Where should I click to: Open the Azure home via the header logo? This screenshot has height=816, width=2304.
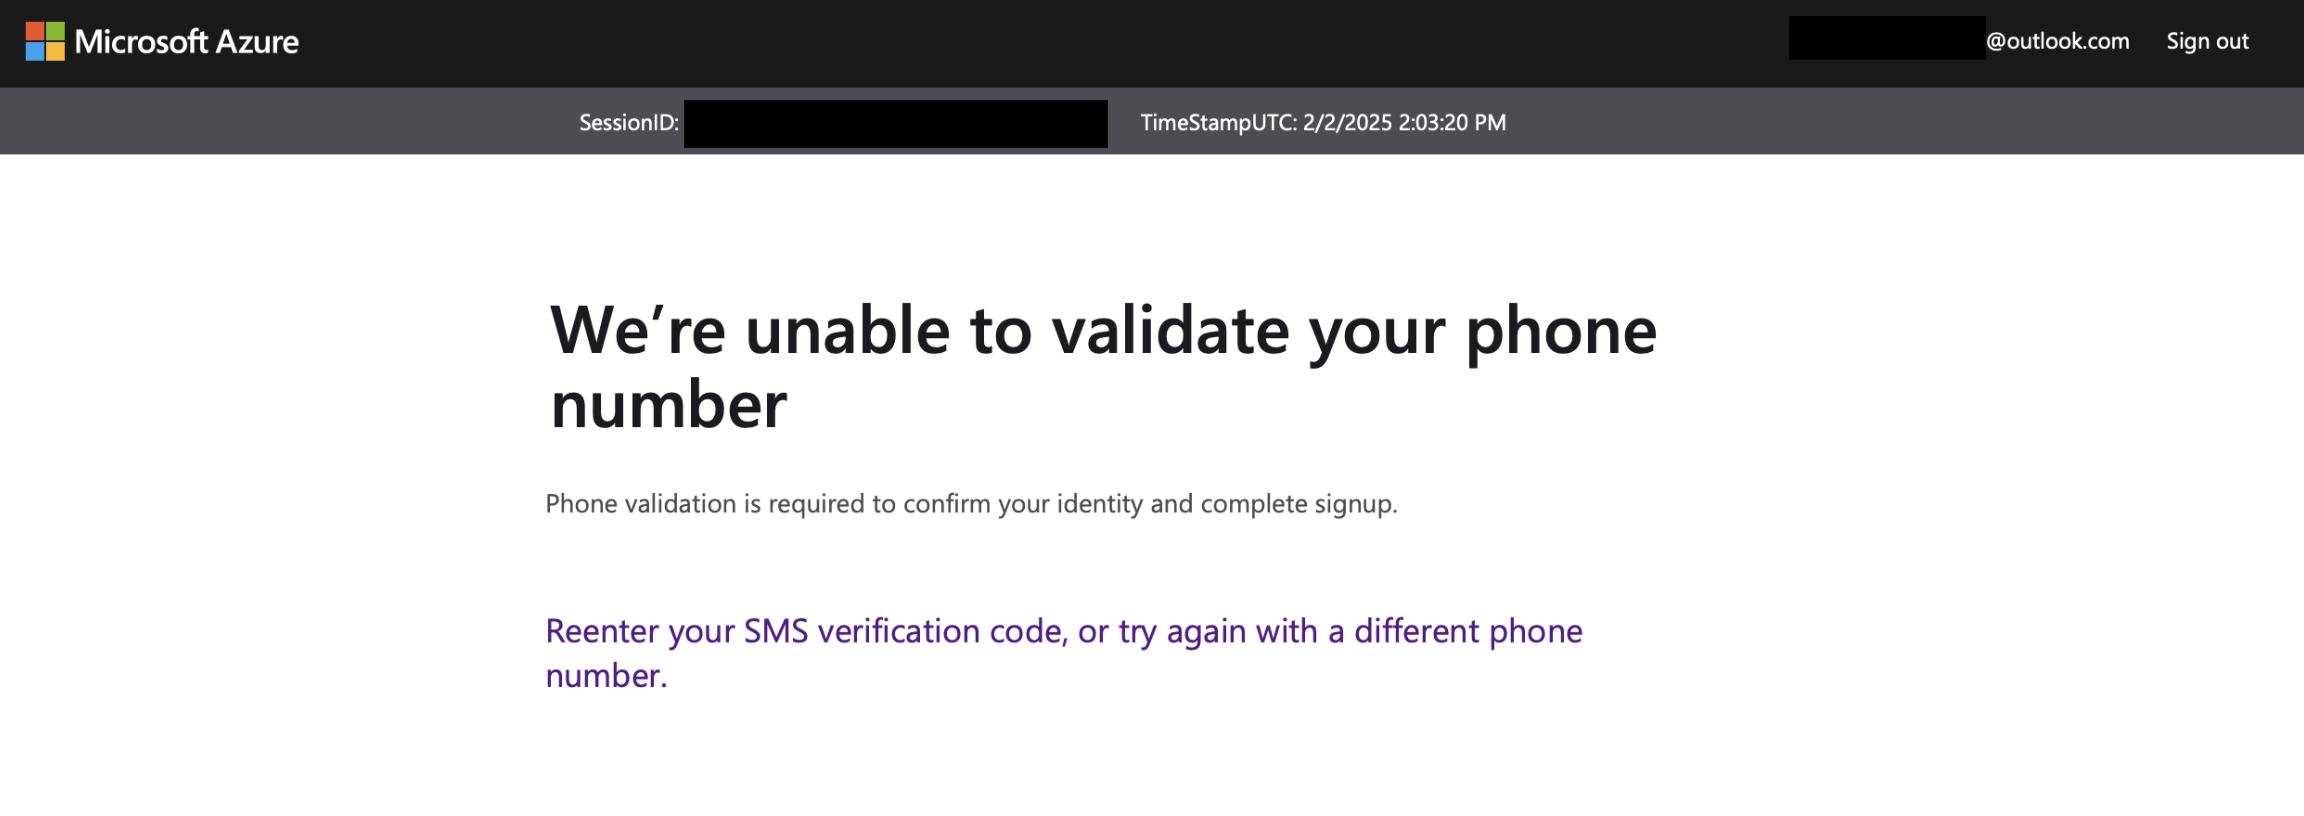pos(163,42)
